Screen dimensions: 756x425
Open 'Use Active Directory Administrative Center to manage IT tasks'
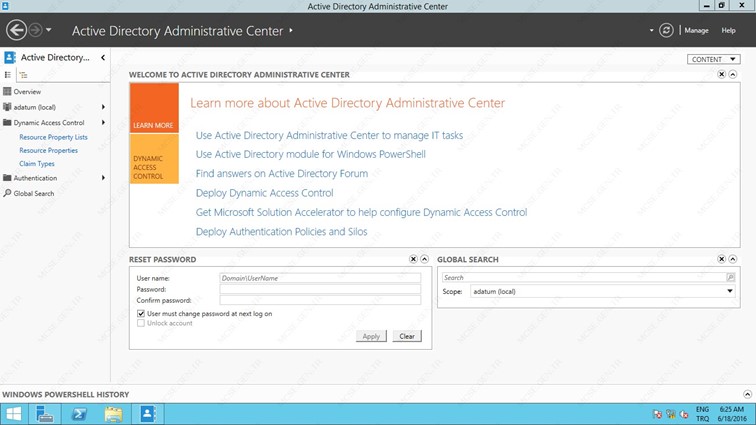point(329,136)
